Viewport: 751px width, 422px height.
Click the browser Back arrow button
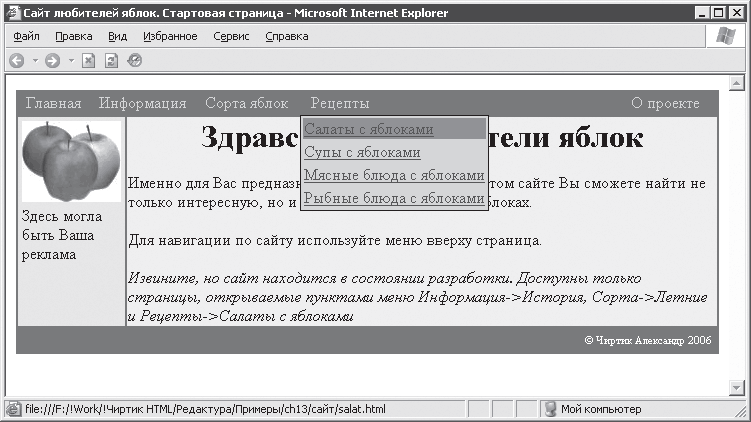coord(17,60)
